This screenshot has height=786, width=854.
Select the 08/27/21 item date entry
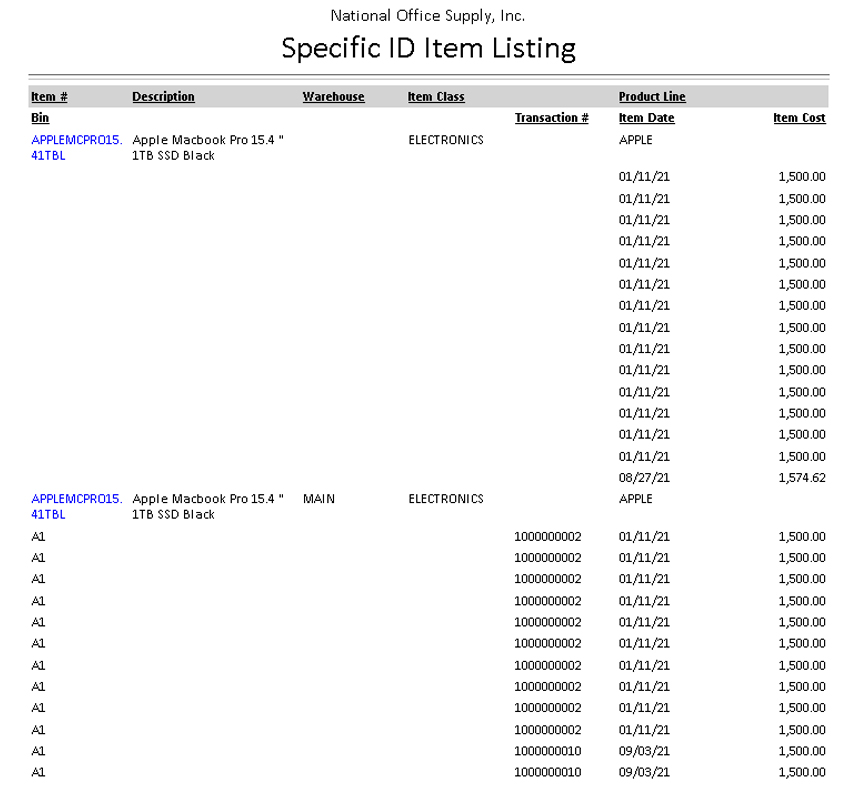pos(644,477)
